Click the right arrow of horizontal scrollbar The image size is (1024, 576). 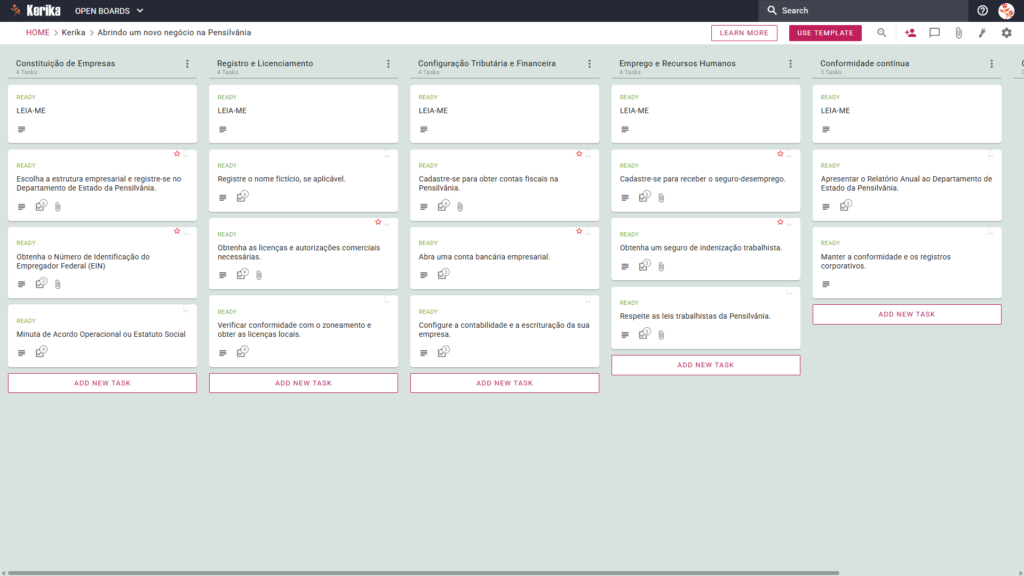point(1020,573)
